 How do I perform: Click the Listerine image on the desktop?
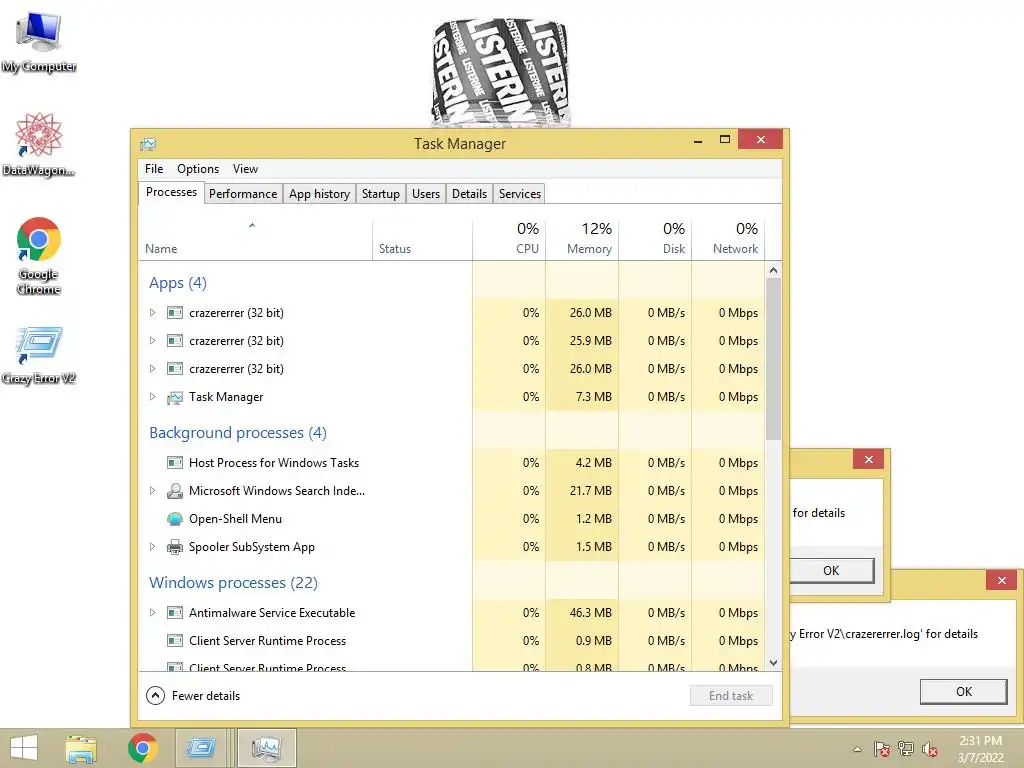point(500,72)
